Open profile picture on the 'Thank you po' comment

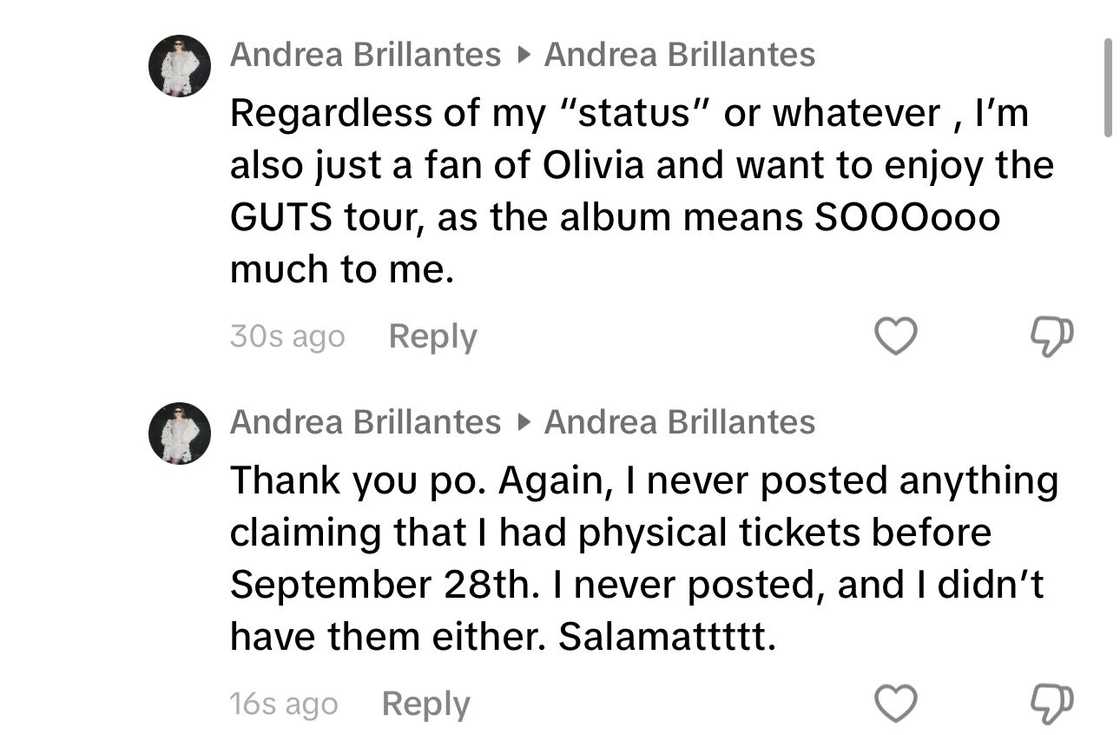click(x=180, y=433)
